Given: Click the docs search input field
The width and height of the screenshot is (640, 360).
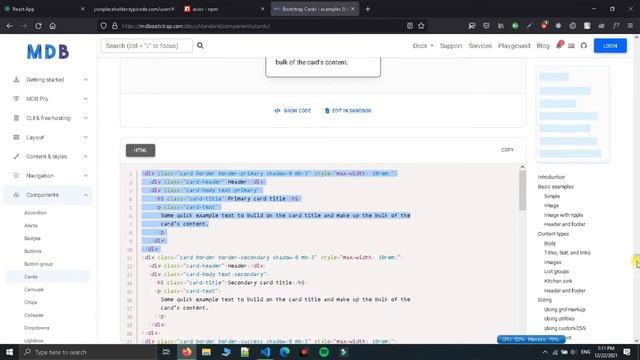Looking at the screenshot, I should point(147,46).
